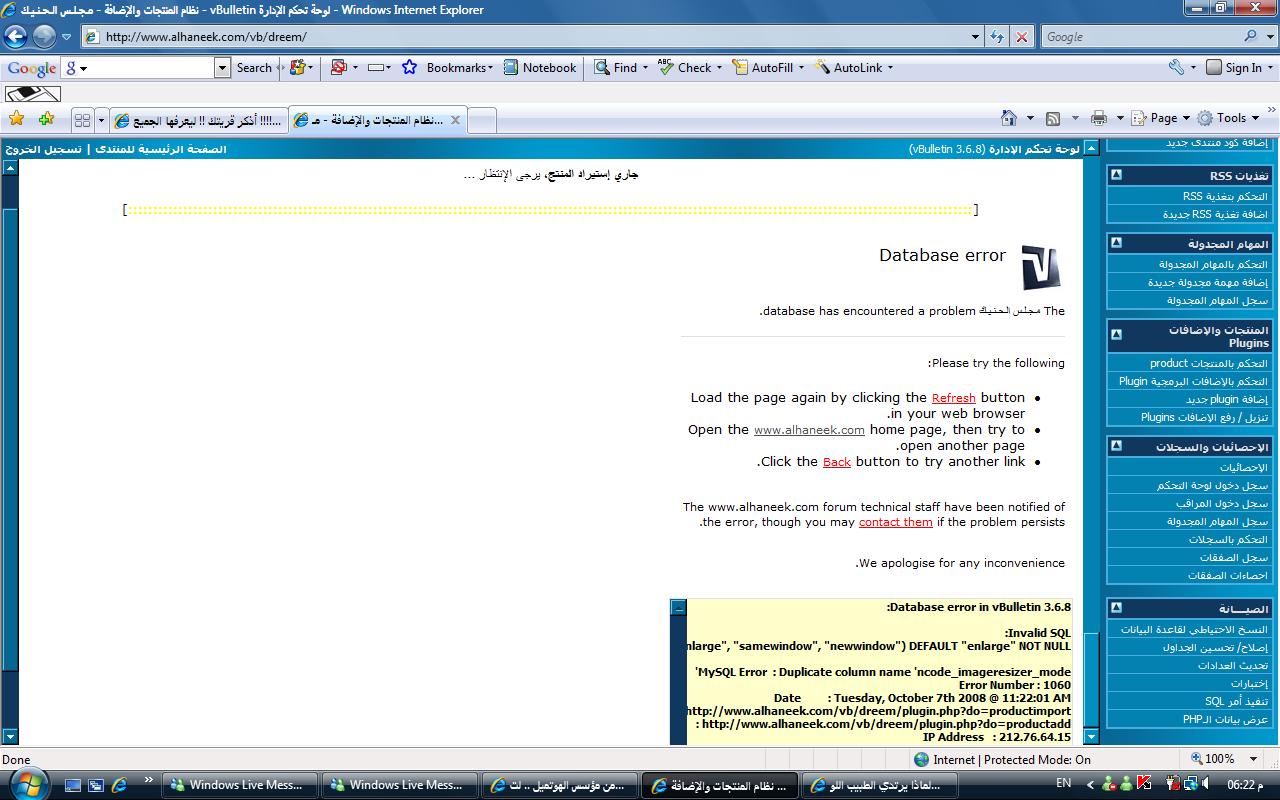The height and width of the screenshot is (800, 1280).
Task: Click the Print icon in command bar
Action: point(1099,118)
